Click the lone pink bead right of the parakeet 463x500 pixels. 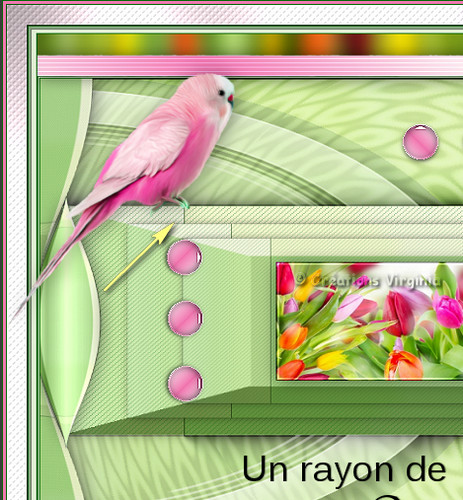pos(420,142)
